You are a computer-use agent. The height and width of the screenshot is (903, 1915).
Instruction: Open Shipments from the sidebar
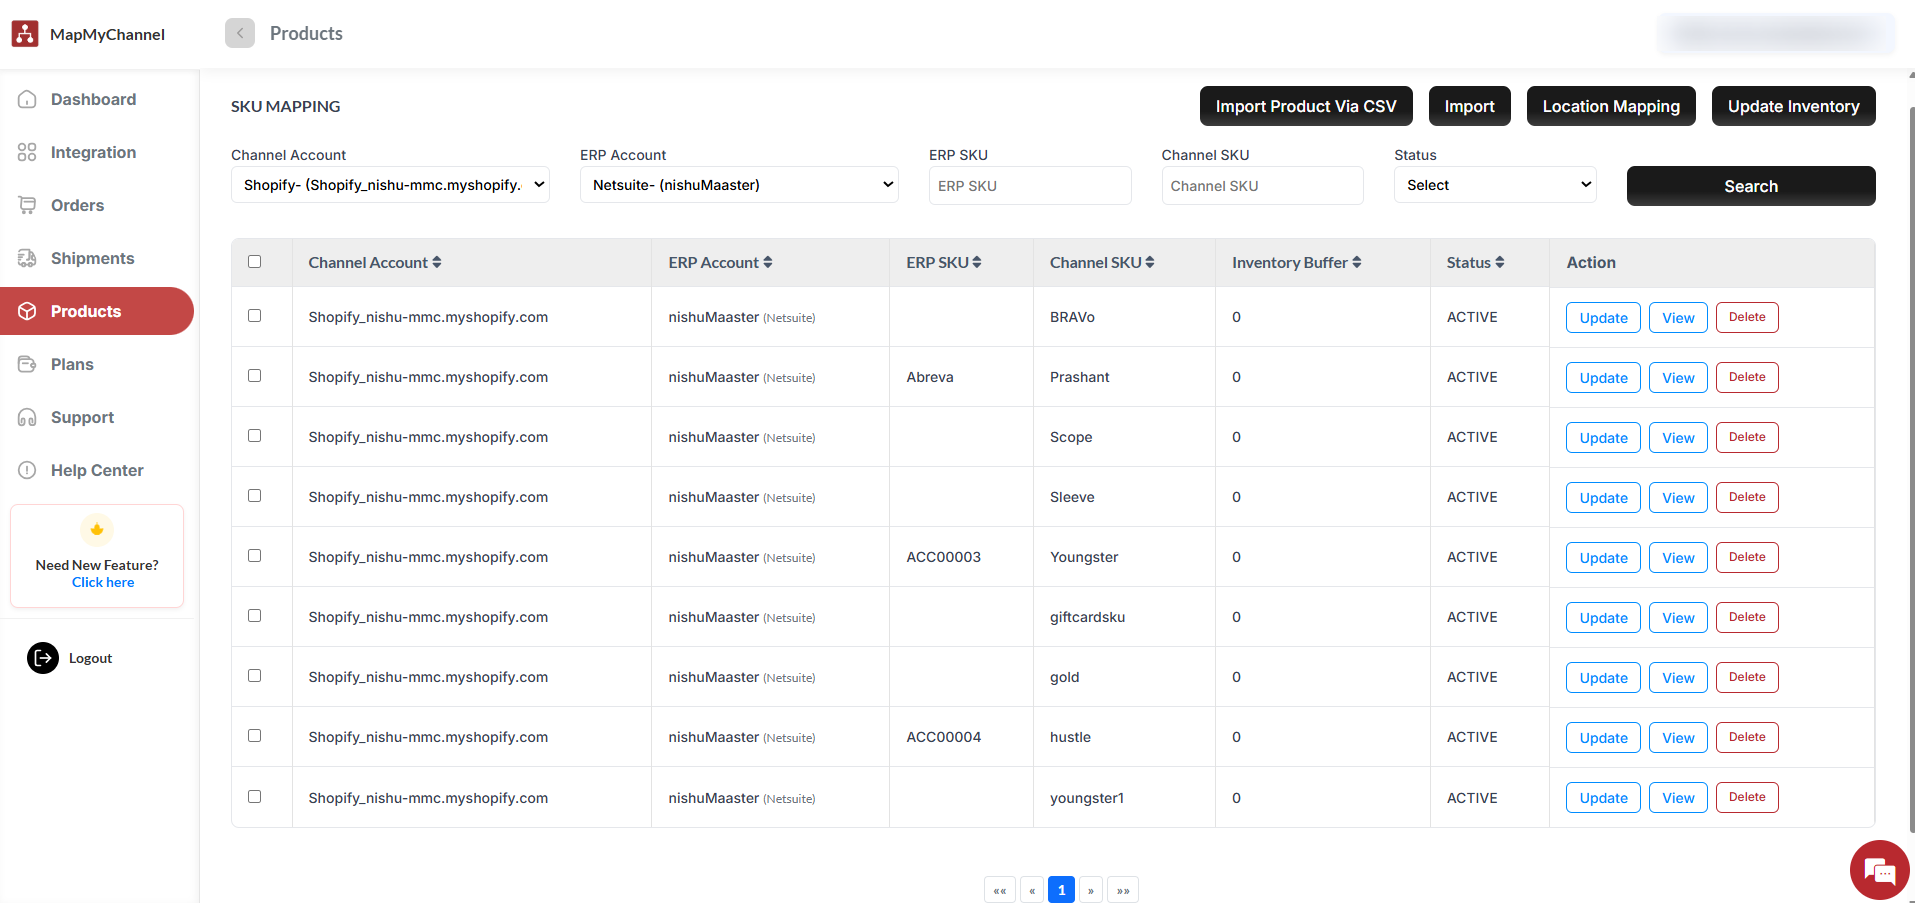click(92, 258)
